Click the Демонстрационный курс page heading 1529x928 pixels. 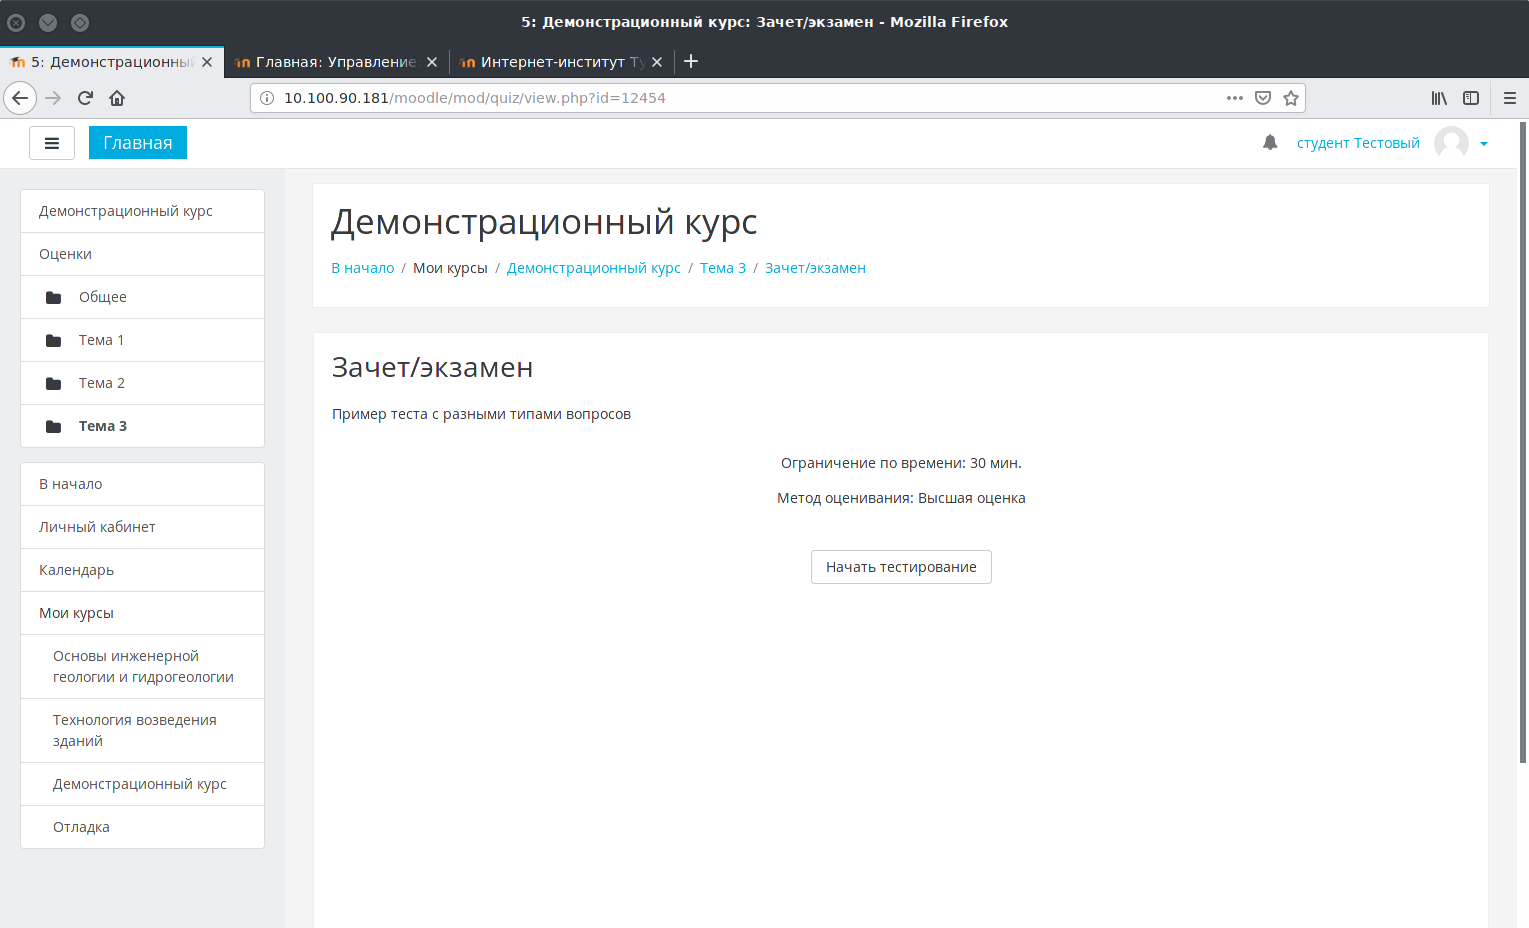(x=544, y=222)
